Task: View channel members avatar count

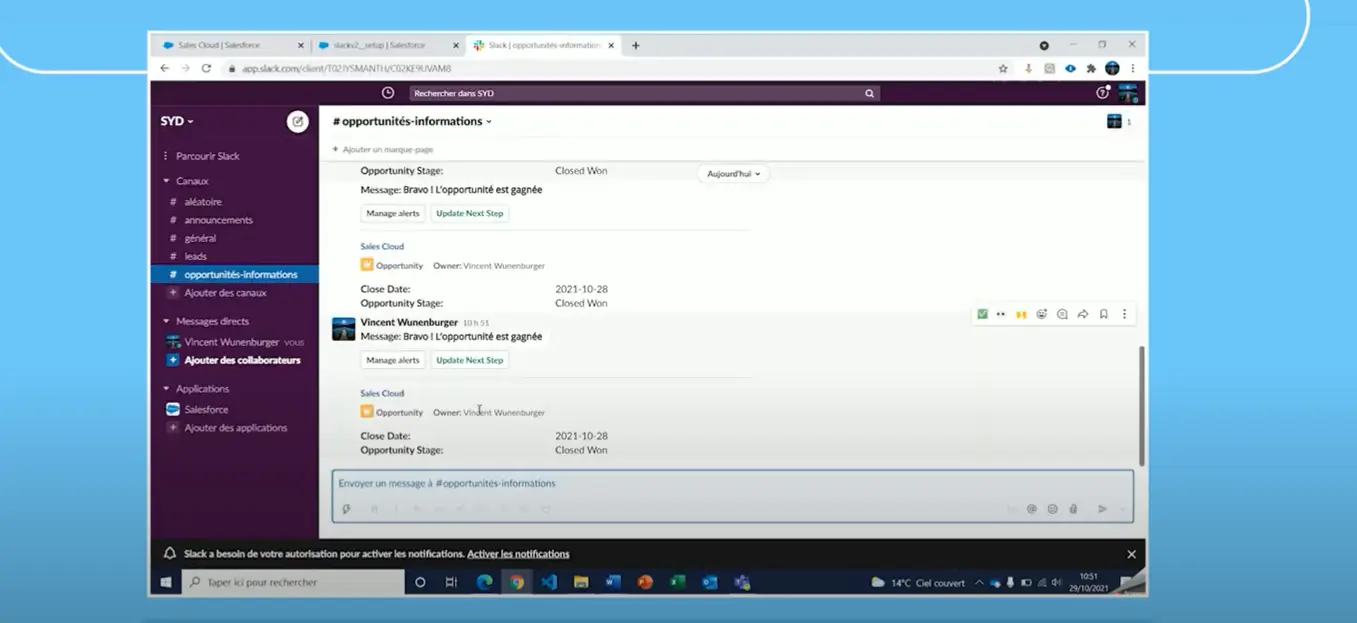Action: coord(1119,122)
